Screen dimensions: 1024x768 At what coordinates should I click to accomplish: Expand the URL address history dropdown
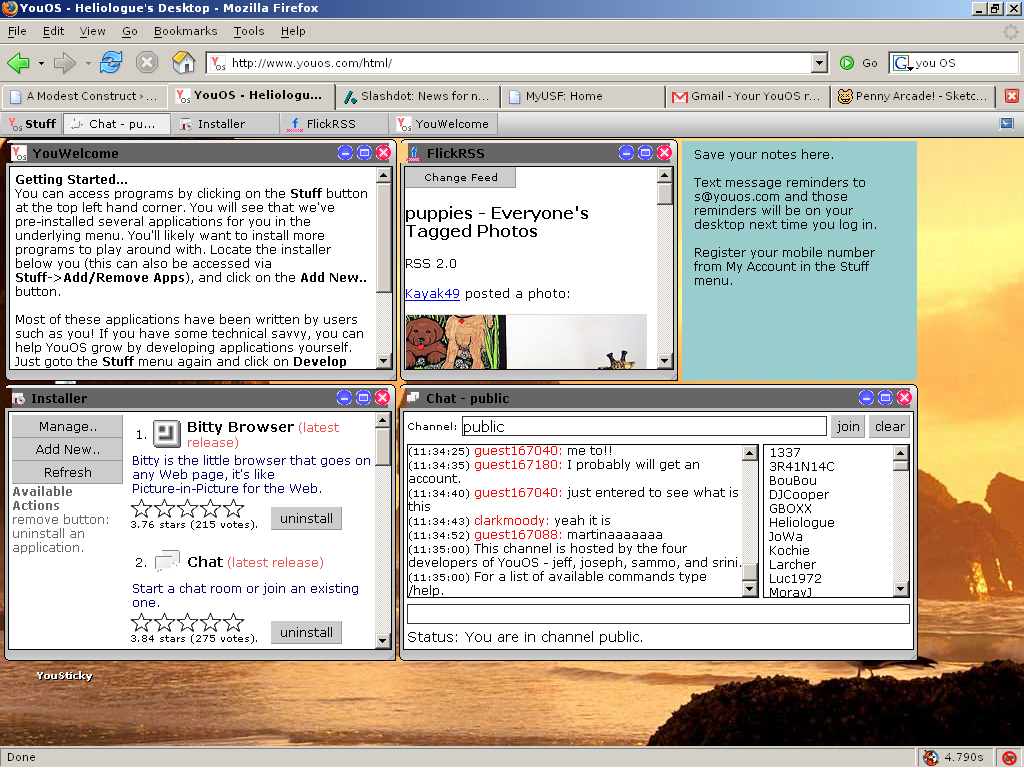click(819, 63)
